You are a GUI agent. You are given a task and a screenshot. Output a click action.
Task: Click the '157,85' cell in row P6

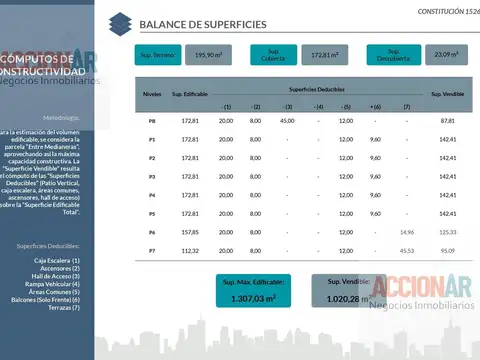click(190, 232)
